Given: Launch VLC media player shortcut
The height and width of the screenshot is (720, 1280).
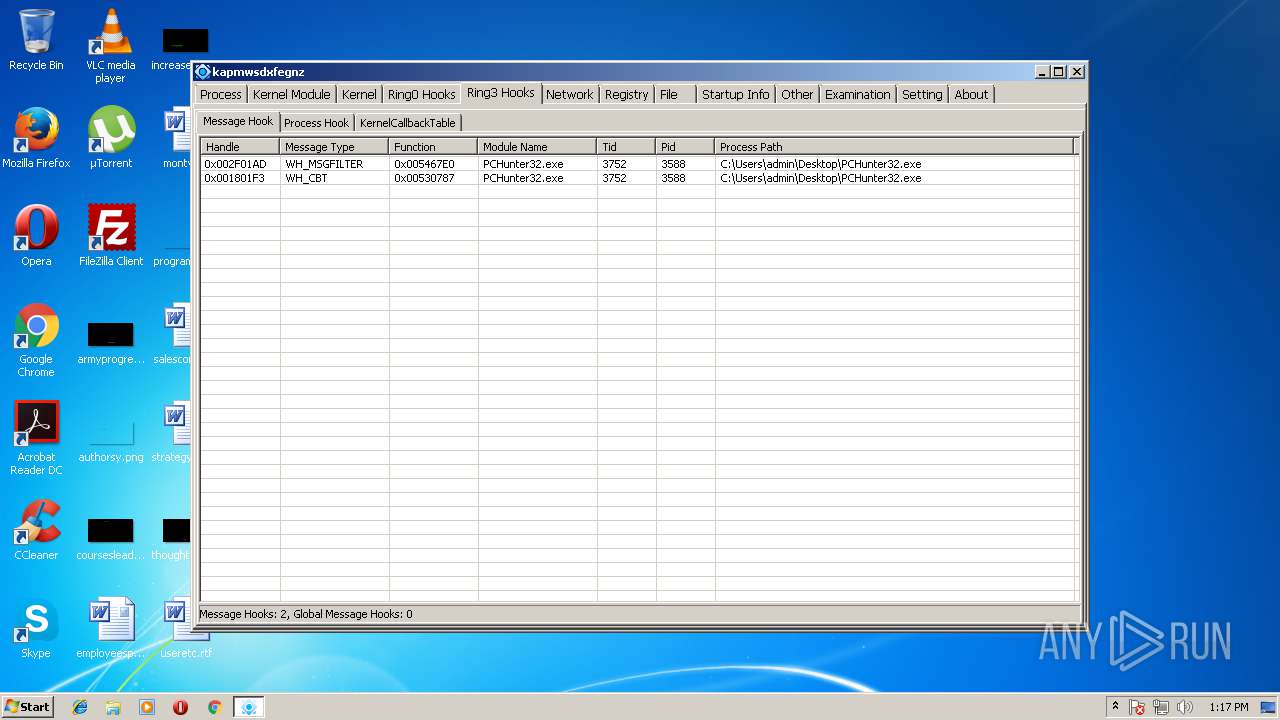Looking at the screenshot, I should (110, 46).
